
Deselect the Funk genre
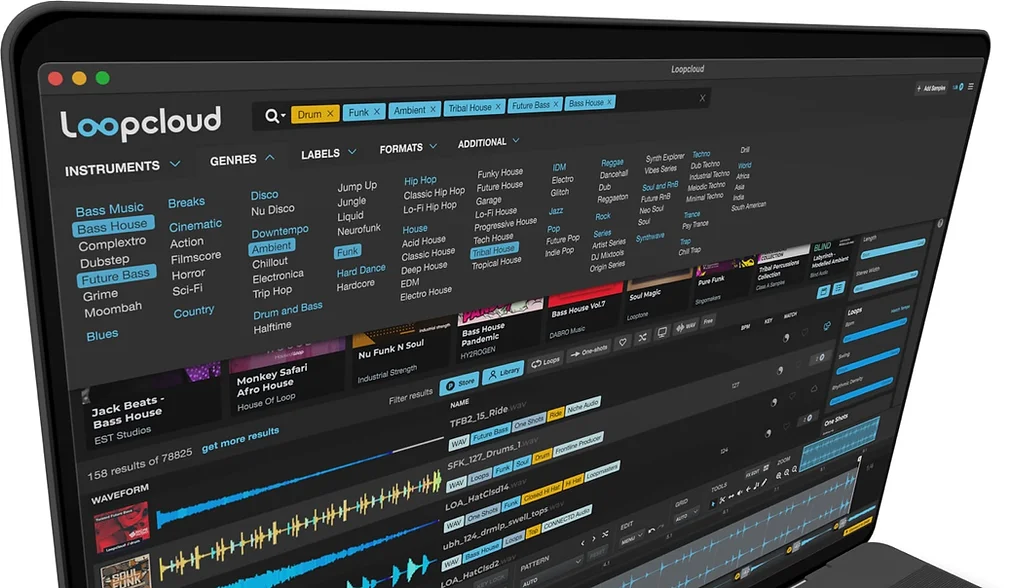pyautogui.click(x=347, y=251)
